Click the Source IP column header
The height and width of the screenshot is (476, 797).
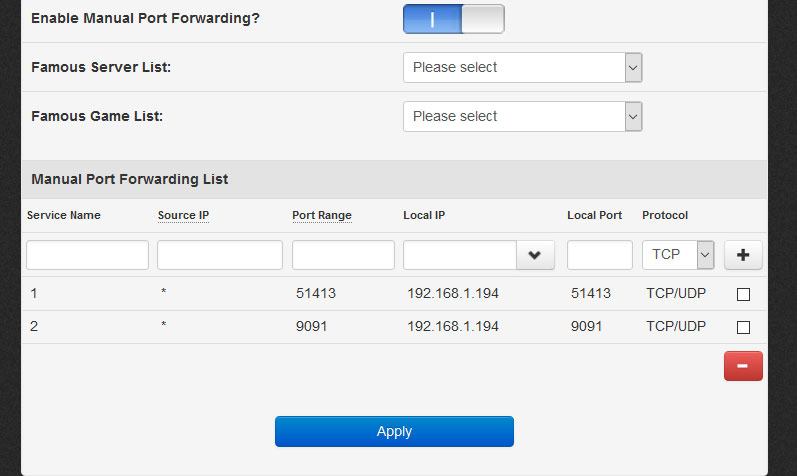183,215
